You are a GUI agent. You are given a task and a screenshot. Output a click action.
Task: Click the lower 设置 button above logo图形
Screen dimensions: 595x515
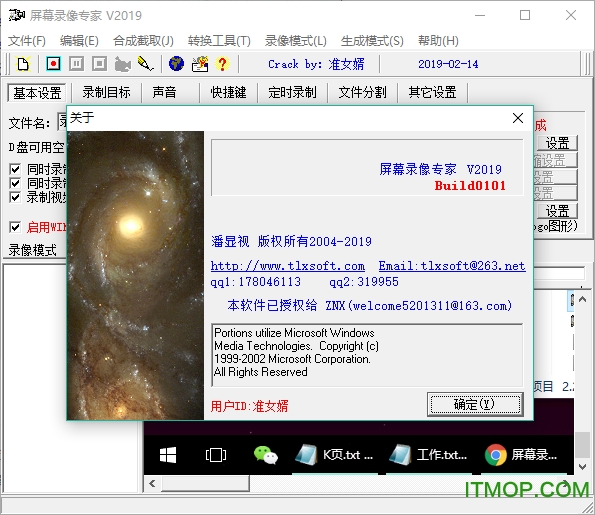pos(557,211)
